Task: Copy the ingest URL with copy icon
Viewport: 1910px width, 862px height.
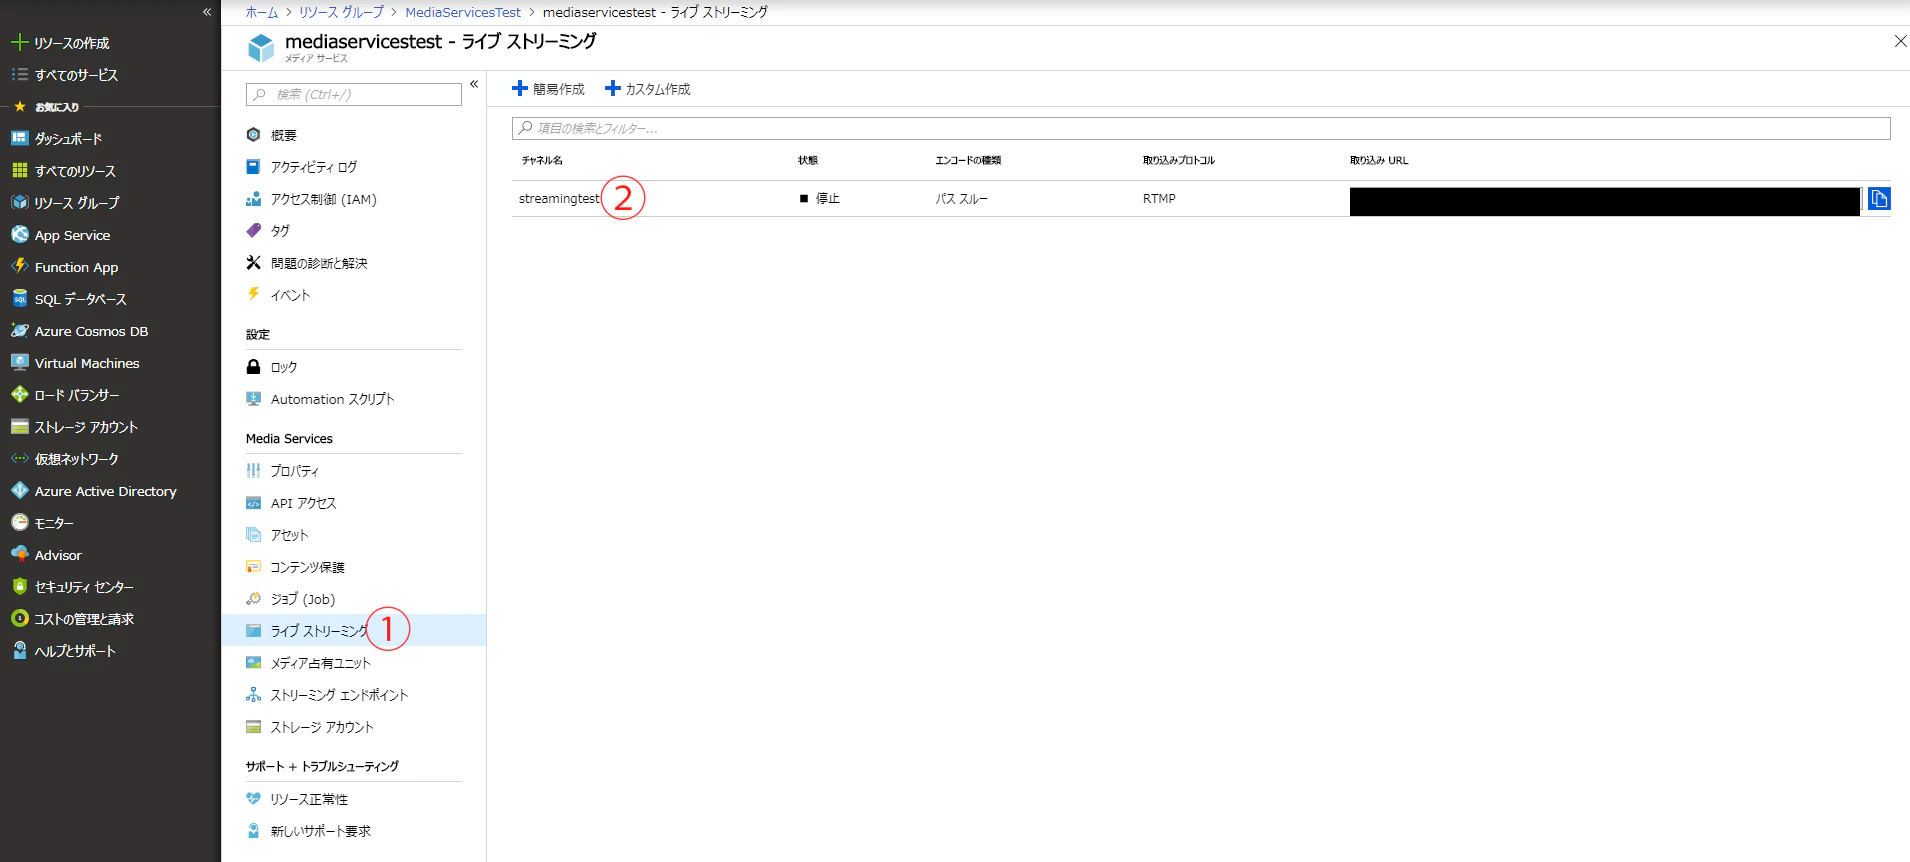Action: [1879, 199]
